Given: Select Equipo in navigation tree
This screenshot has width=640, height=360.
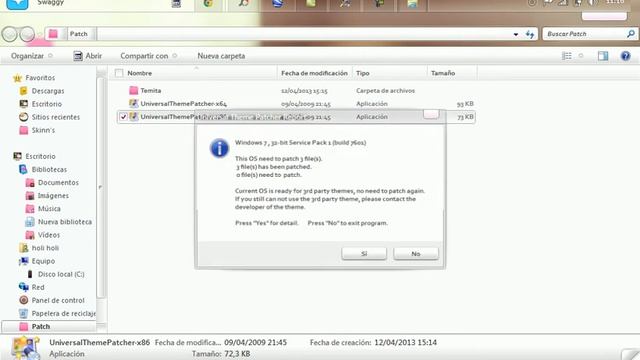Looking at the screenshot, I should pyautogui.click(x=43, y=261).
